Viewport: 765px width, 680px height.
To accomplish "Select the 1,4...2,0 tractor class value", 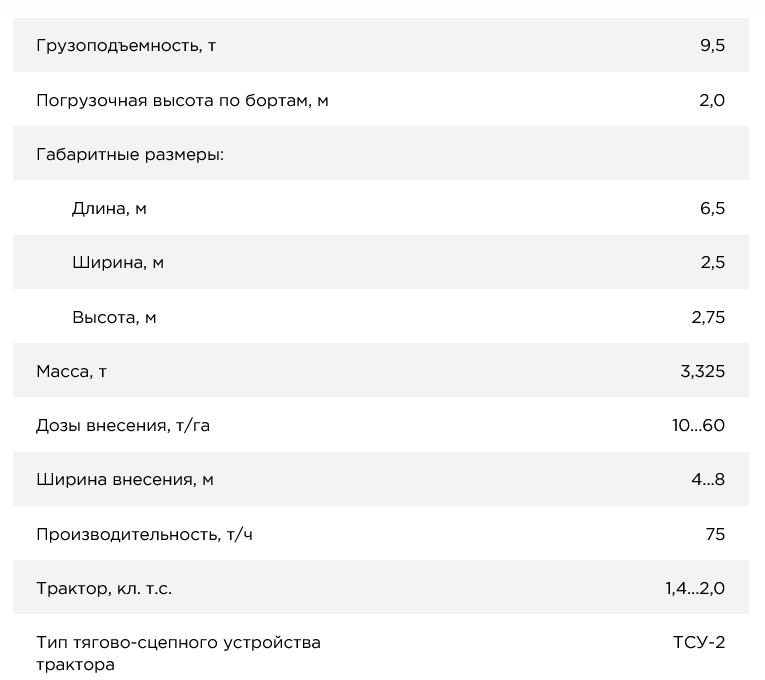I will click(695, 588).
